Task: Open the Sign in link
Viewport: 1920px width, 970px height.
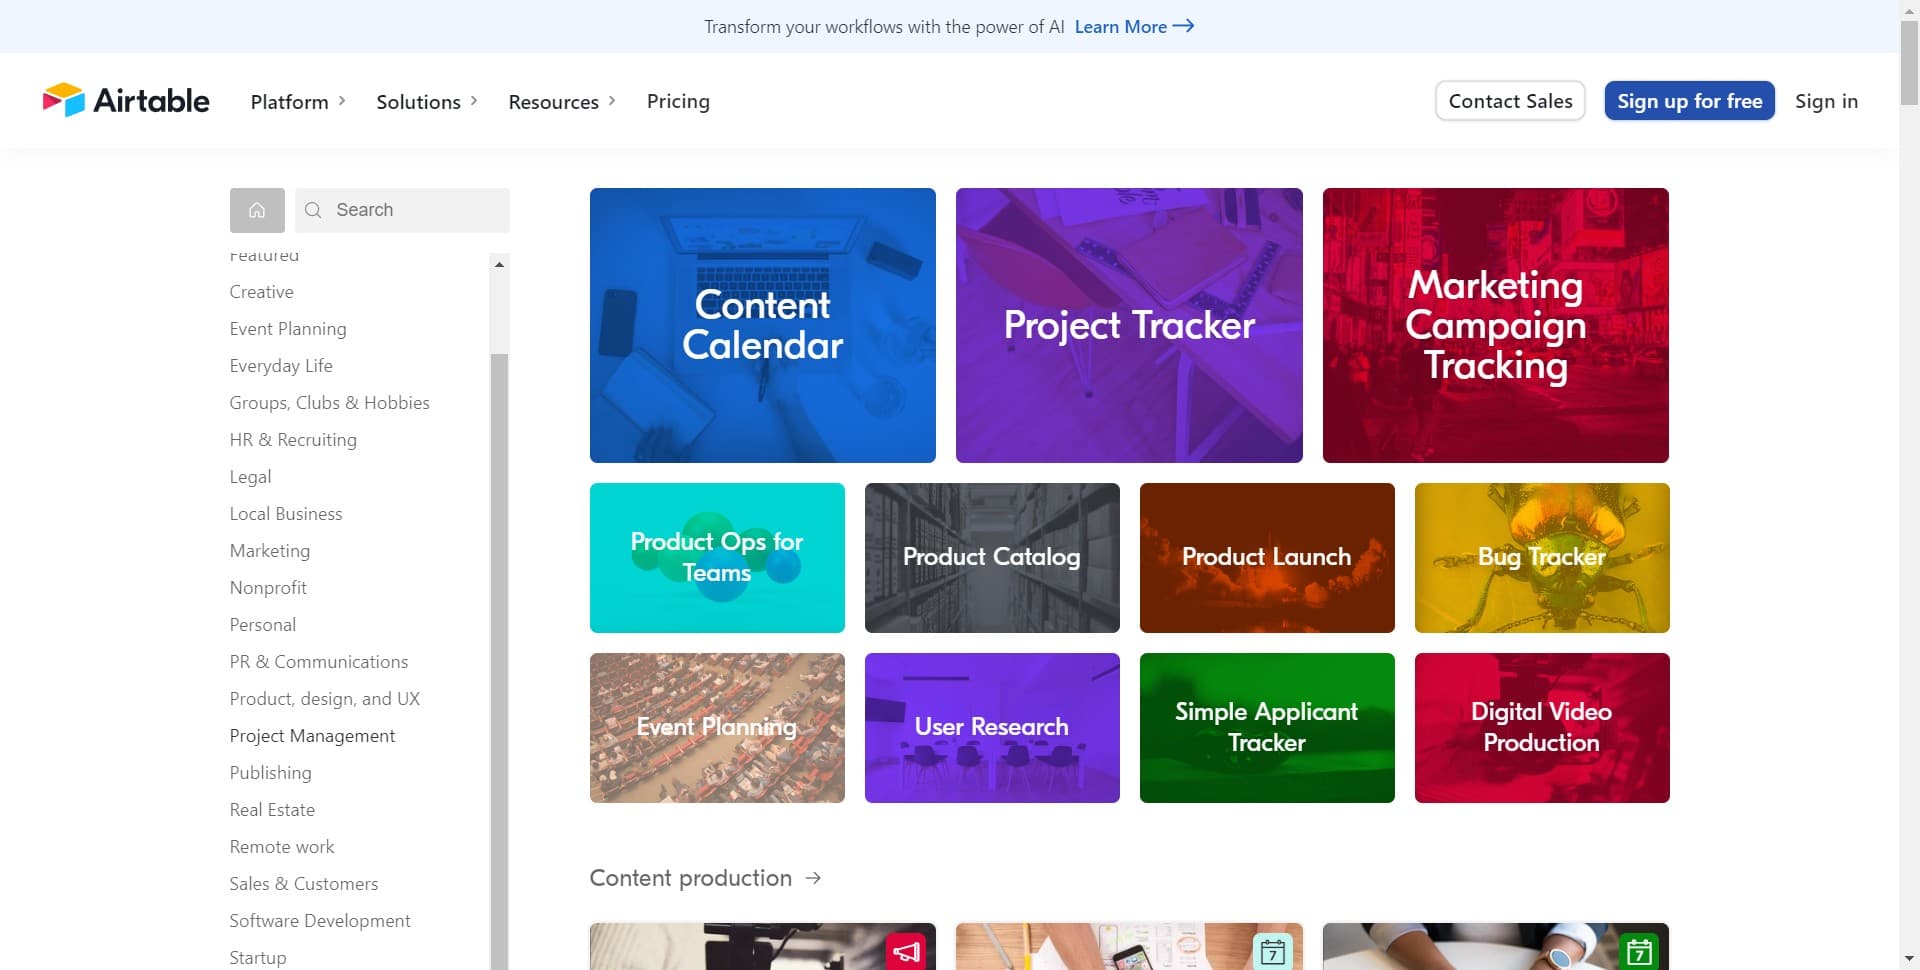Action: click(1826, 101)
